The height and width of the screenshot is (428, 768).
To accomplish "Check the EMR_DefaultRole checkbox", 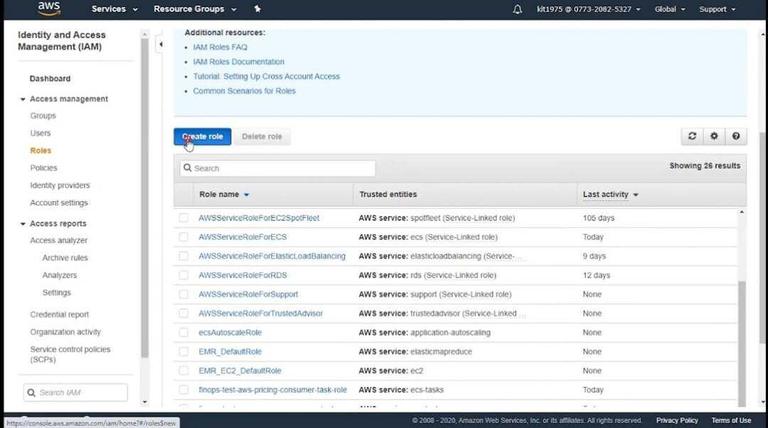I will [183, 352].
